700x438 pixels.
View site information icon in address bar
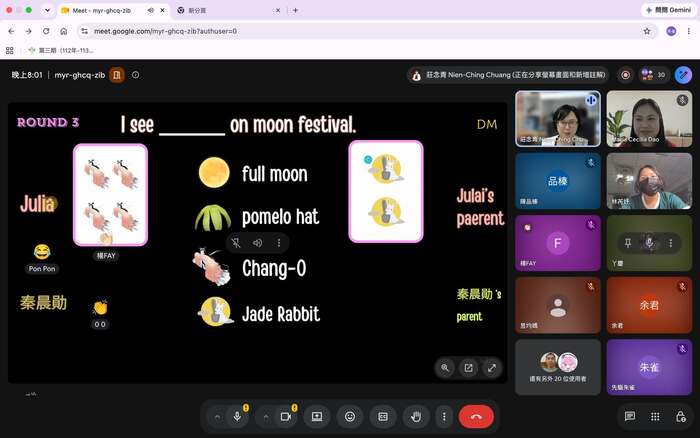pyautogui.click(x=84, y=31)
